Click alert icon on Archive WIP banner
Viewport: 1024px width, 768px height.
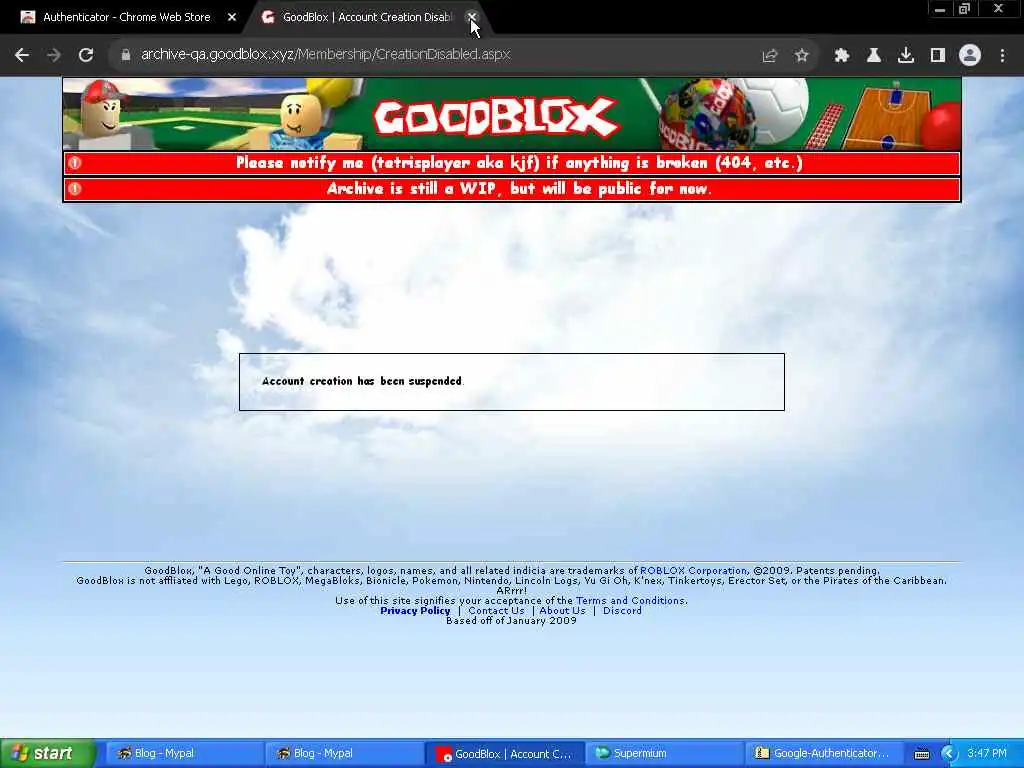pos(75,189)
